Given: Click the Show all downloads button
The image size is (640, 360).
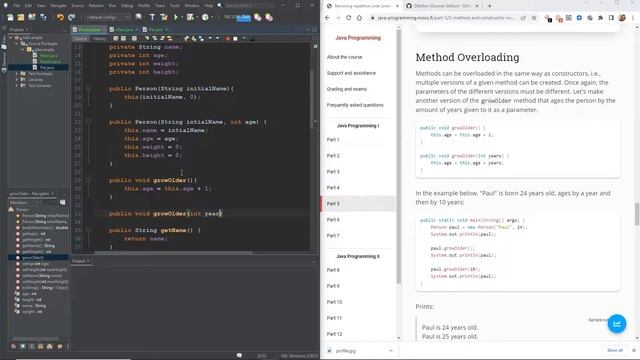Looking at the screenshot, I should pos(615,350).
